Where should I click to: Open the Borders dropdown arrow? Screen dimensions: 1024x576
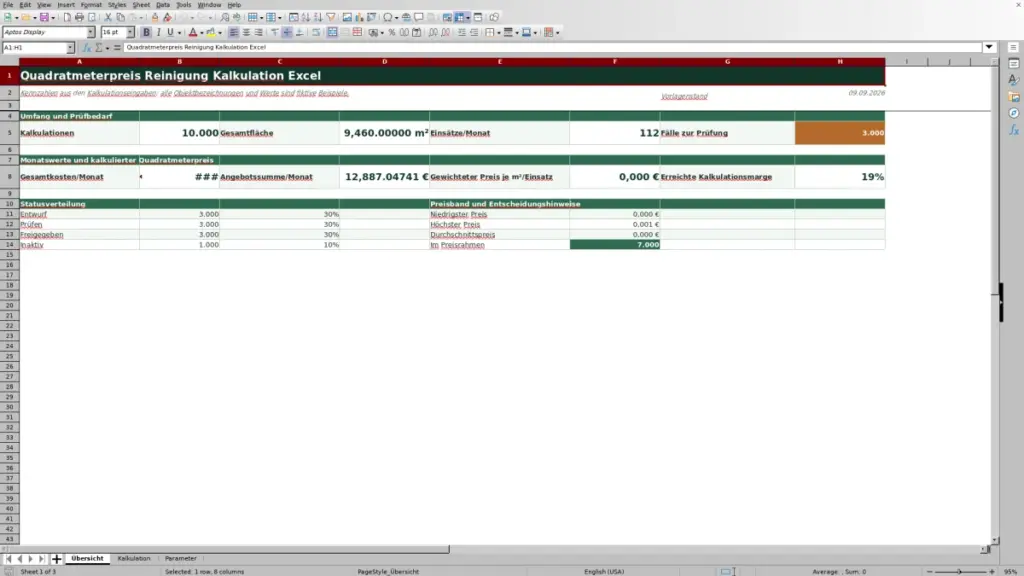(499, 33)
